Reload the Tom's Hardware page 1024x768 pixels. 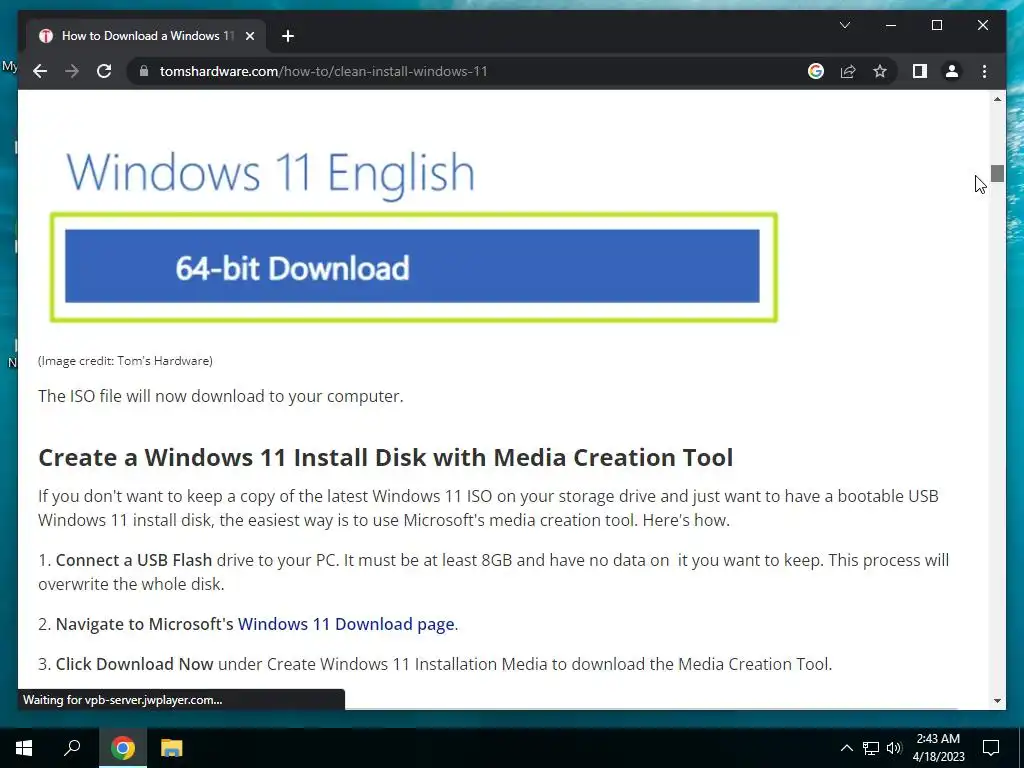tap(104, 71)
